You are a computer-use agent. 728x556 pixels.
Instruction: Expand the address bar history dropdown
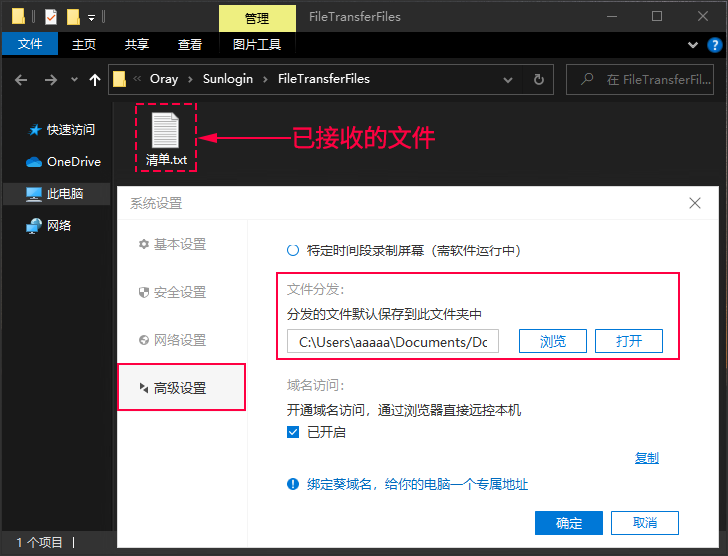click(x=511, y=80)
